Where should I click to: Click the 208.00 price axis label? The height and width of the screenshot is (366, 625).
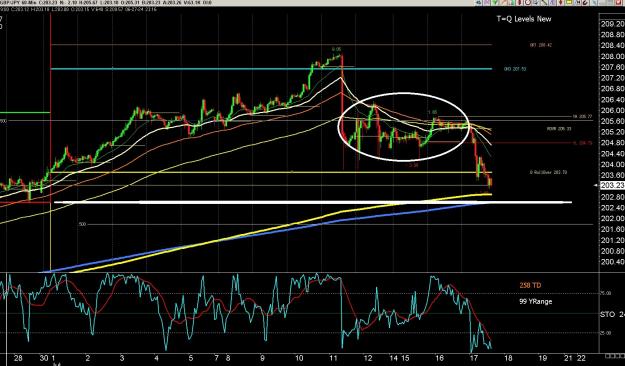612,57
